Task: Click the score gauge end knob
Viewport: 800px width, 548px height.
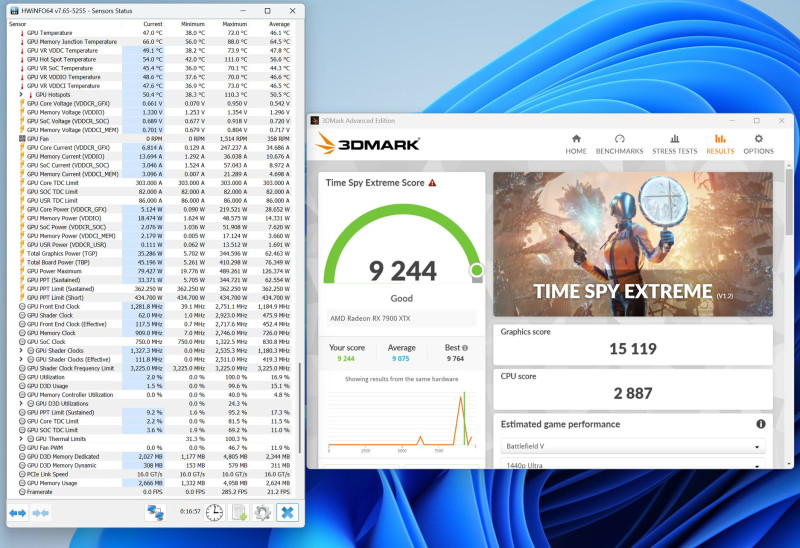Action: tap(477, 270)
